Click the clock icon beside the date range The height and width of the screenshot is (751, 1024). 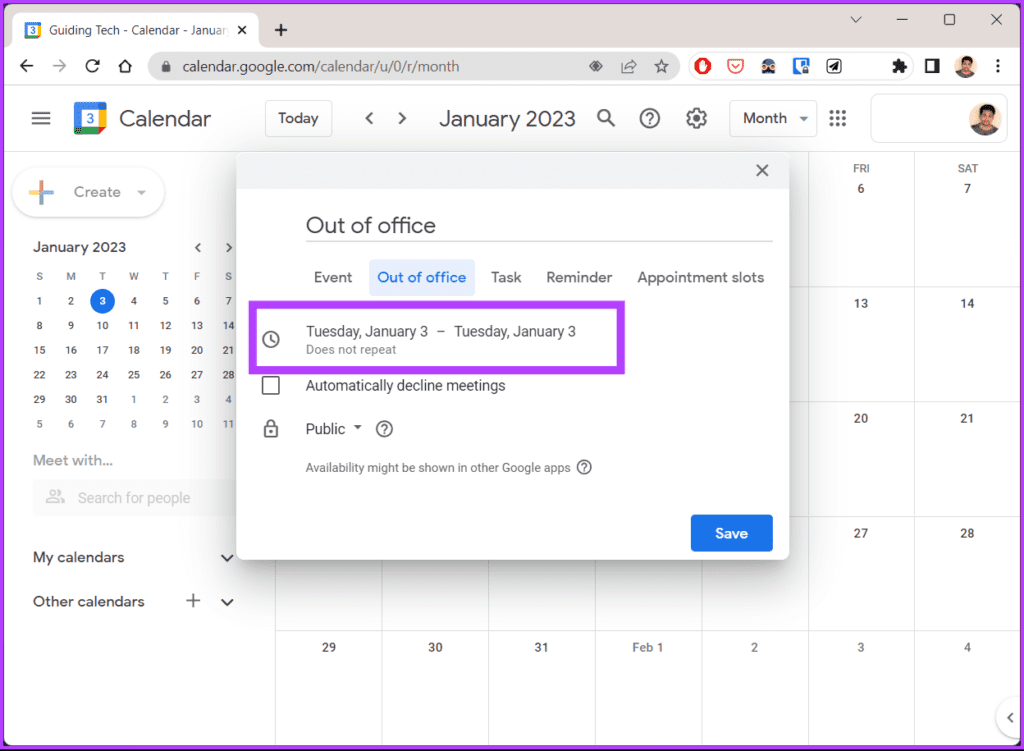(271, 339)
